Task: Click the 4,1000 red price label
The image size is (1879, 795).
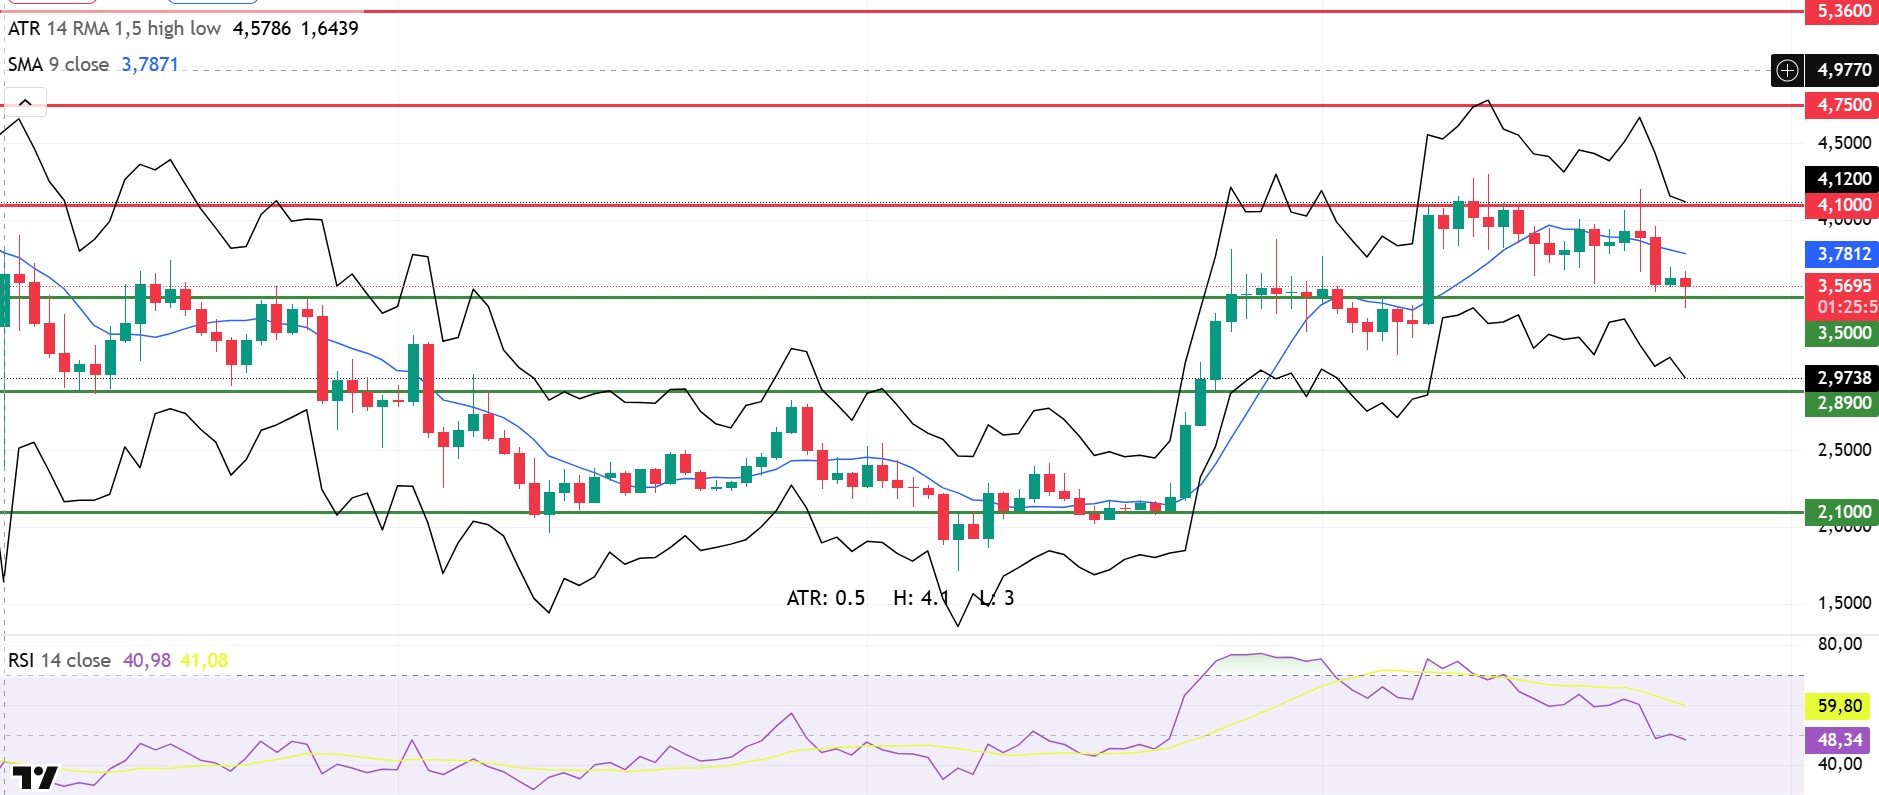Action: point(1842,205)
